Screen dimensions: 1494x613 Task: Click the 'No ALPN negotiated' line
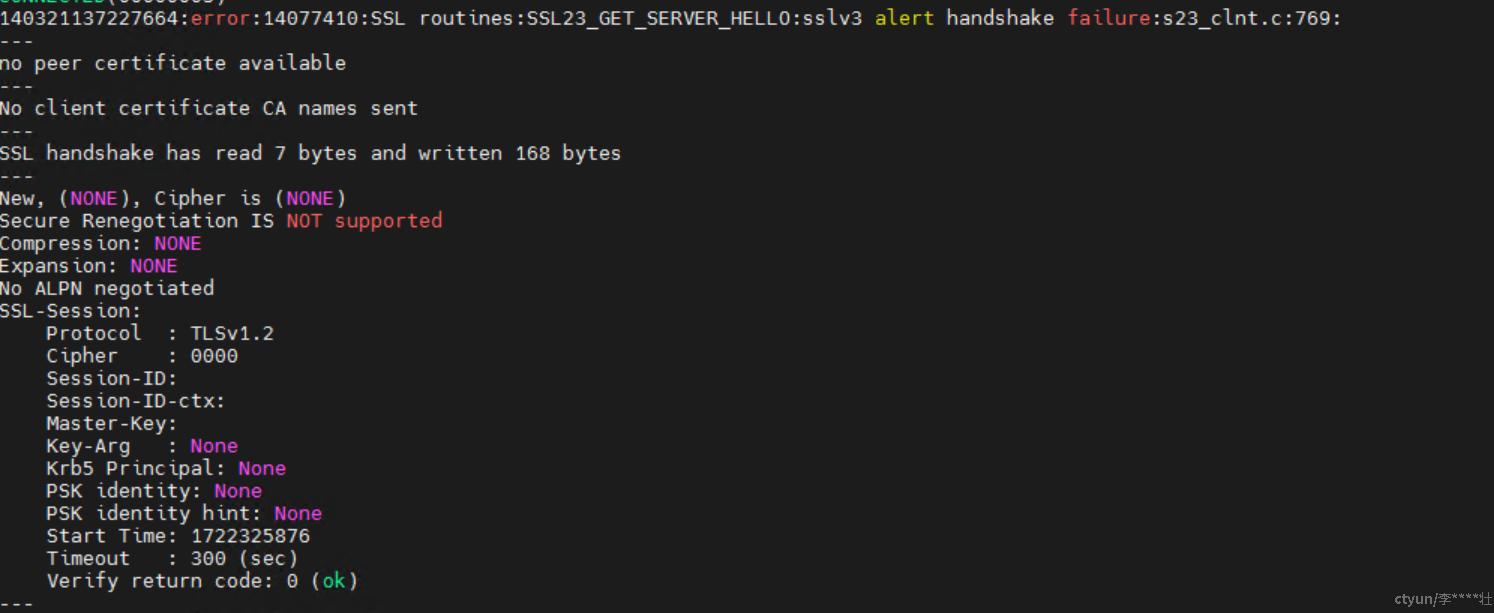tap(107, 288)
